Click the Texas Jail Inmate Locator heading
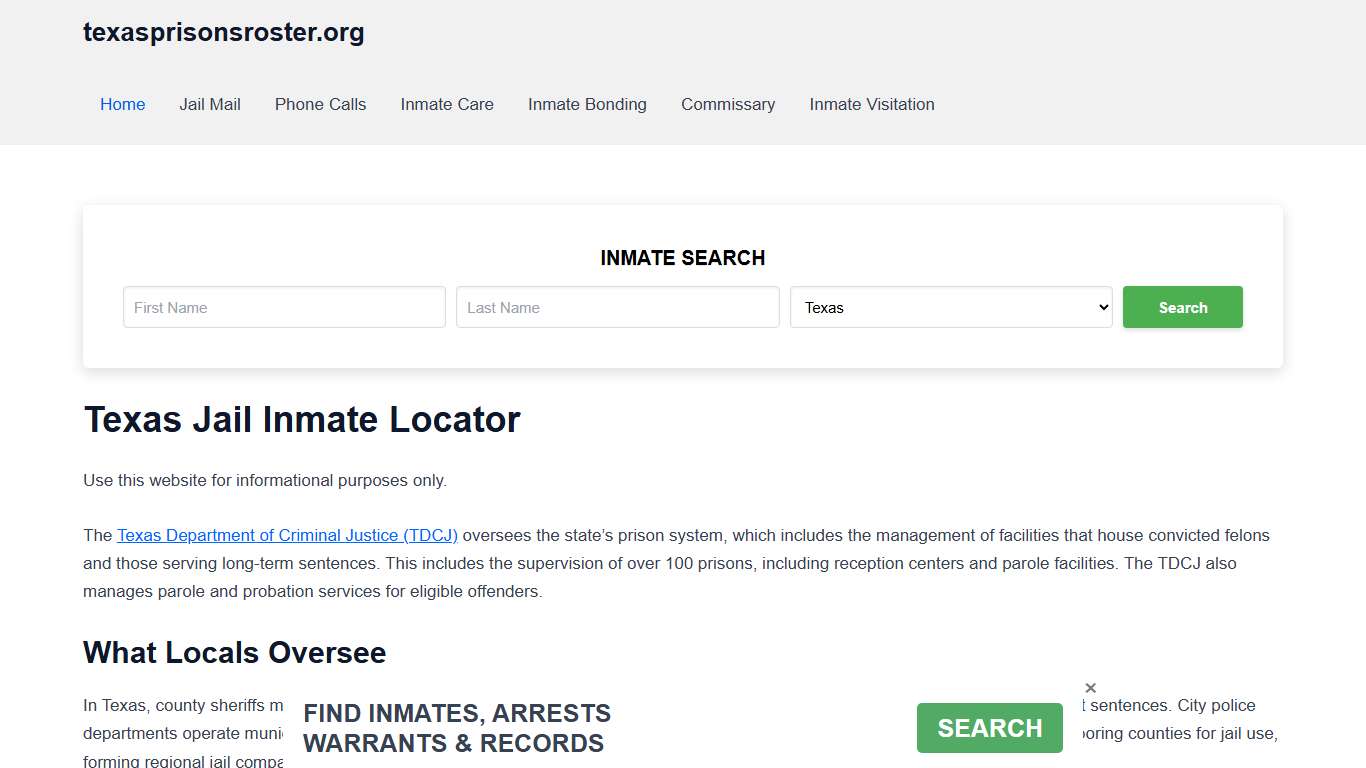Image resolution: width=1366 pixels, height=768 pixels. (x=301, y=420)
